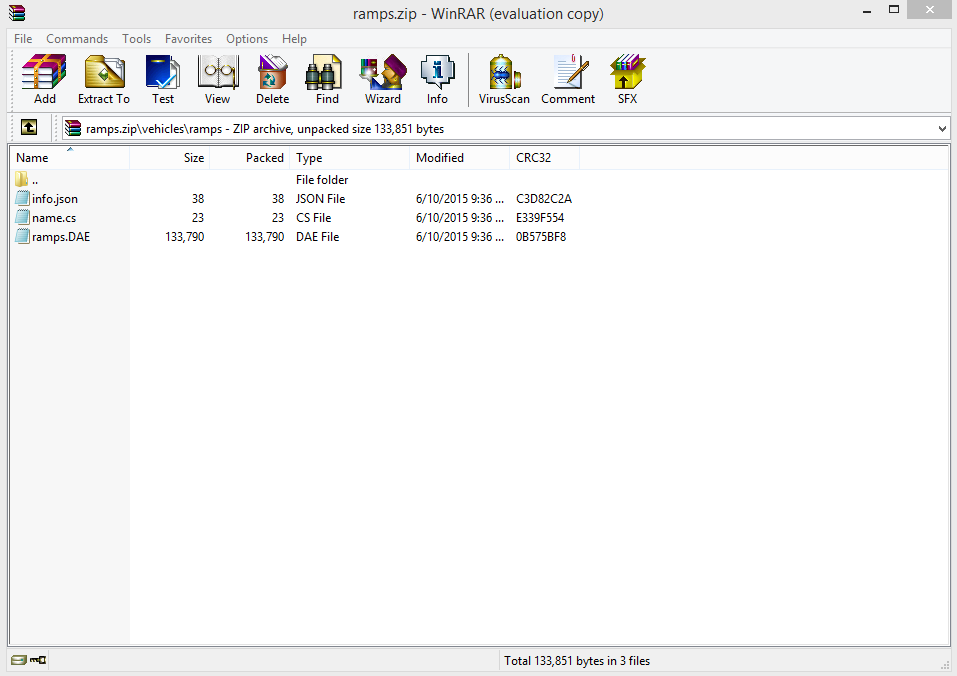Open the Find binoculars tool

point(327,79)
